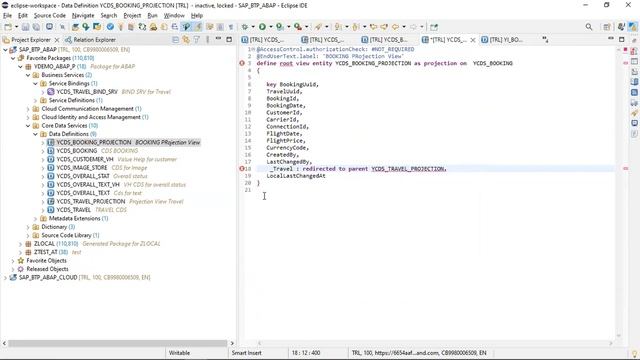The height and width of the screenshot is (360, 640).
Task: Click the magnifier search icon top right
Action: 589,27
